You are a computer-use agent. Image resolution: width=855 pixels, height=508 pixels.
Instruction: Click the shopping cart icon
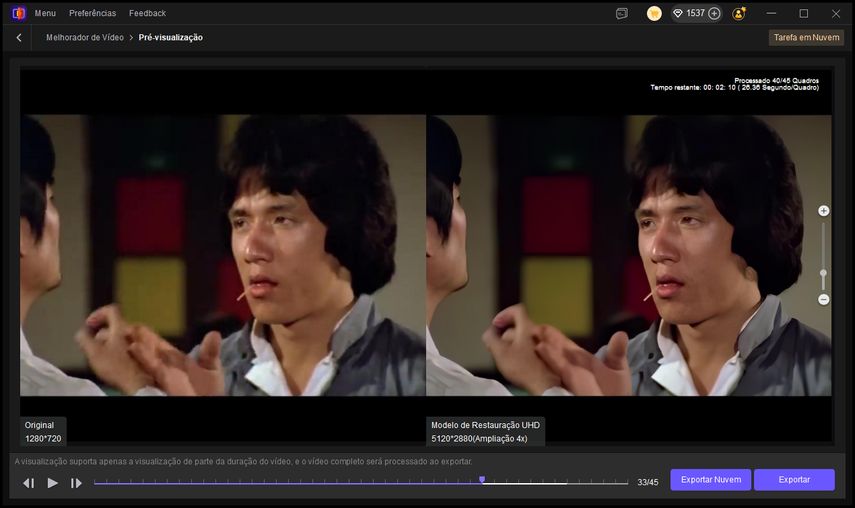pyautogui.click(x=654, y=14)
